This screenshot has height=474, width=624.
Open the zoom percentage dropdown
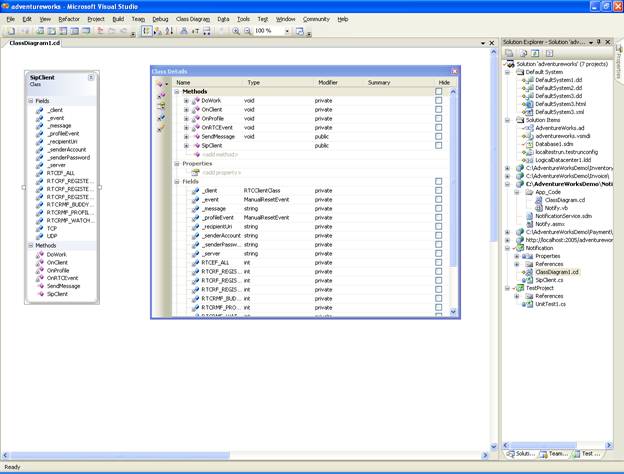287,31
